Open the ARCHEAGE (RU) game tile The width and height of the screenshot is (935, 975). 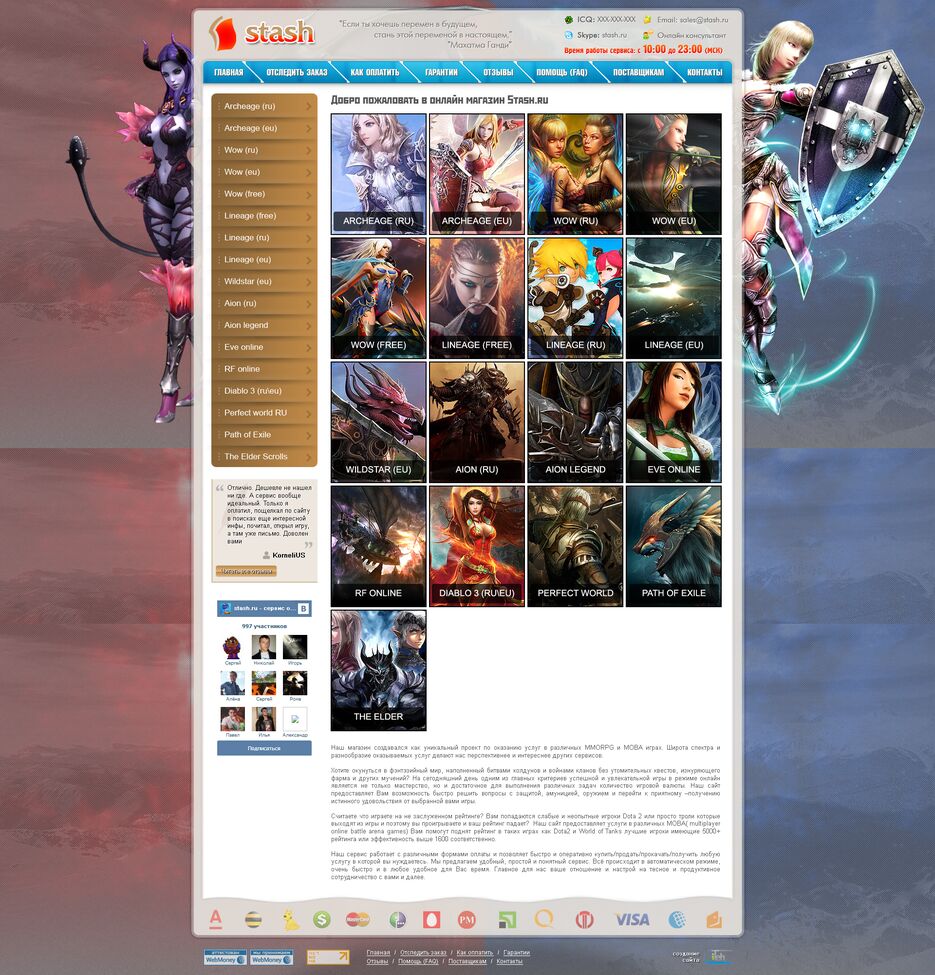(x=379, y=174)
